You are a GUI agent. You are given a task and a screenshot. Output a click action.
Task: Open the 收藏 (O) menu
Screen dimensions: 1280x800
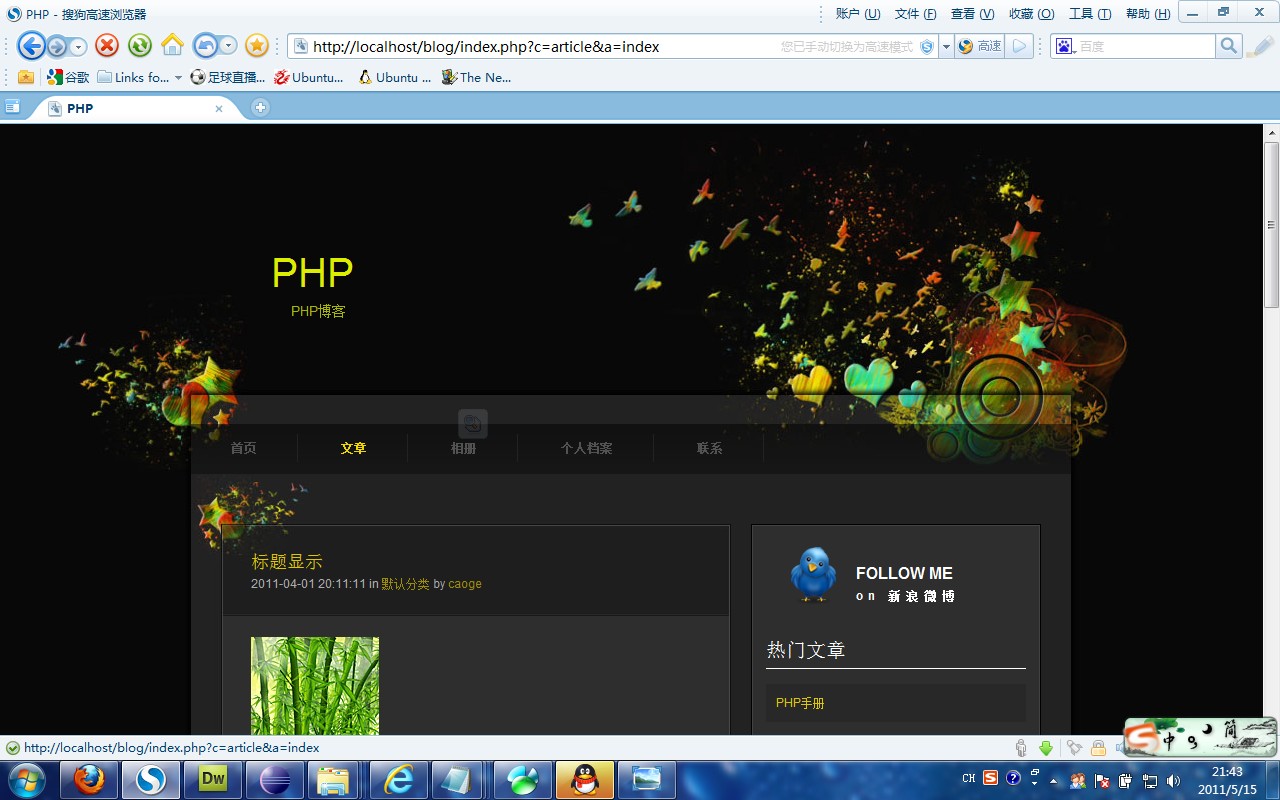click(1032, 14)
